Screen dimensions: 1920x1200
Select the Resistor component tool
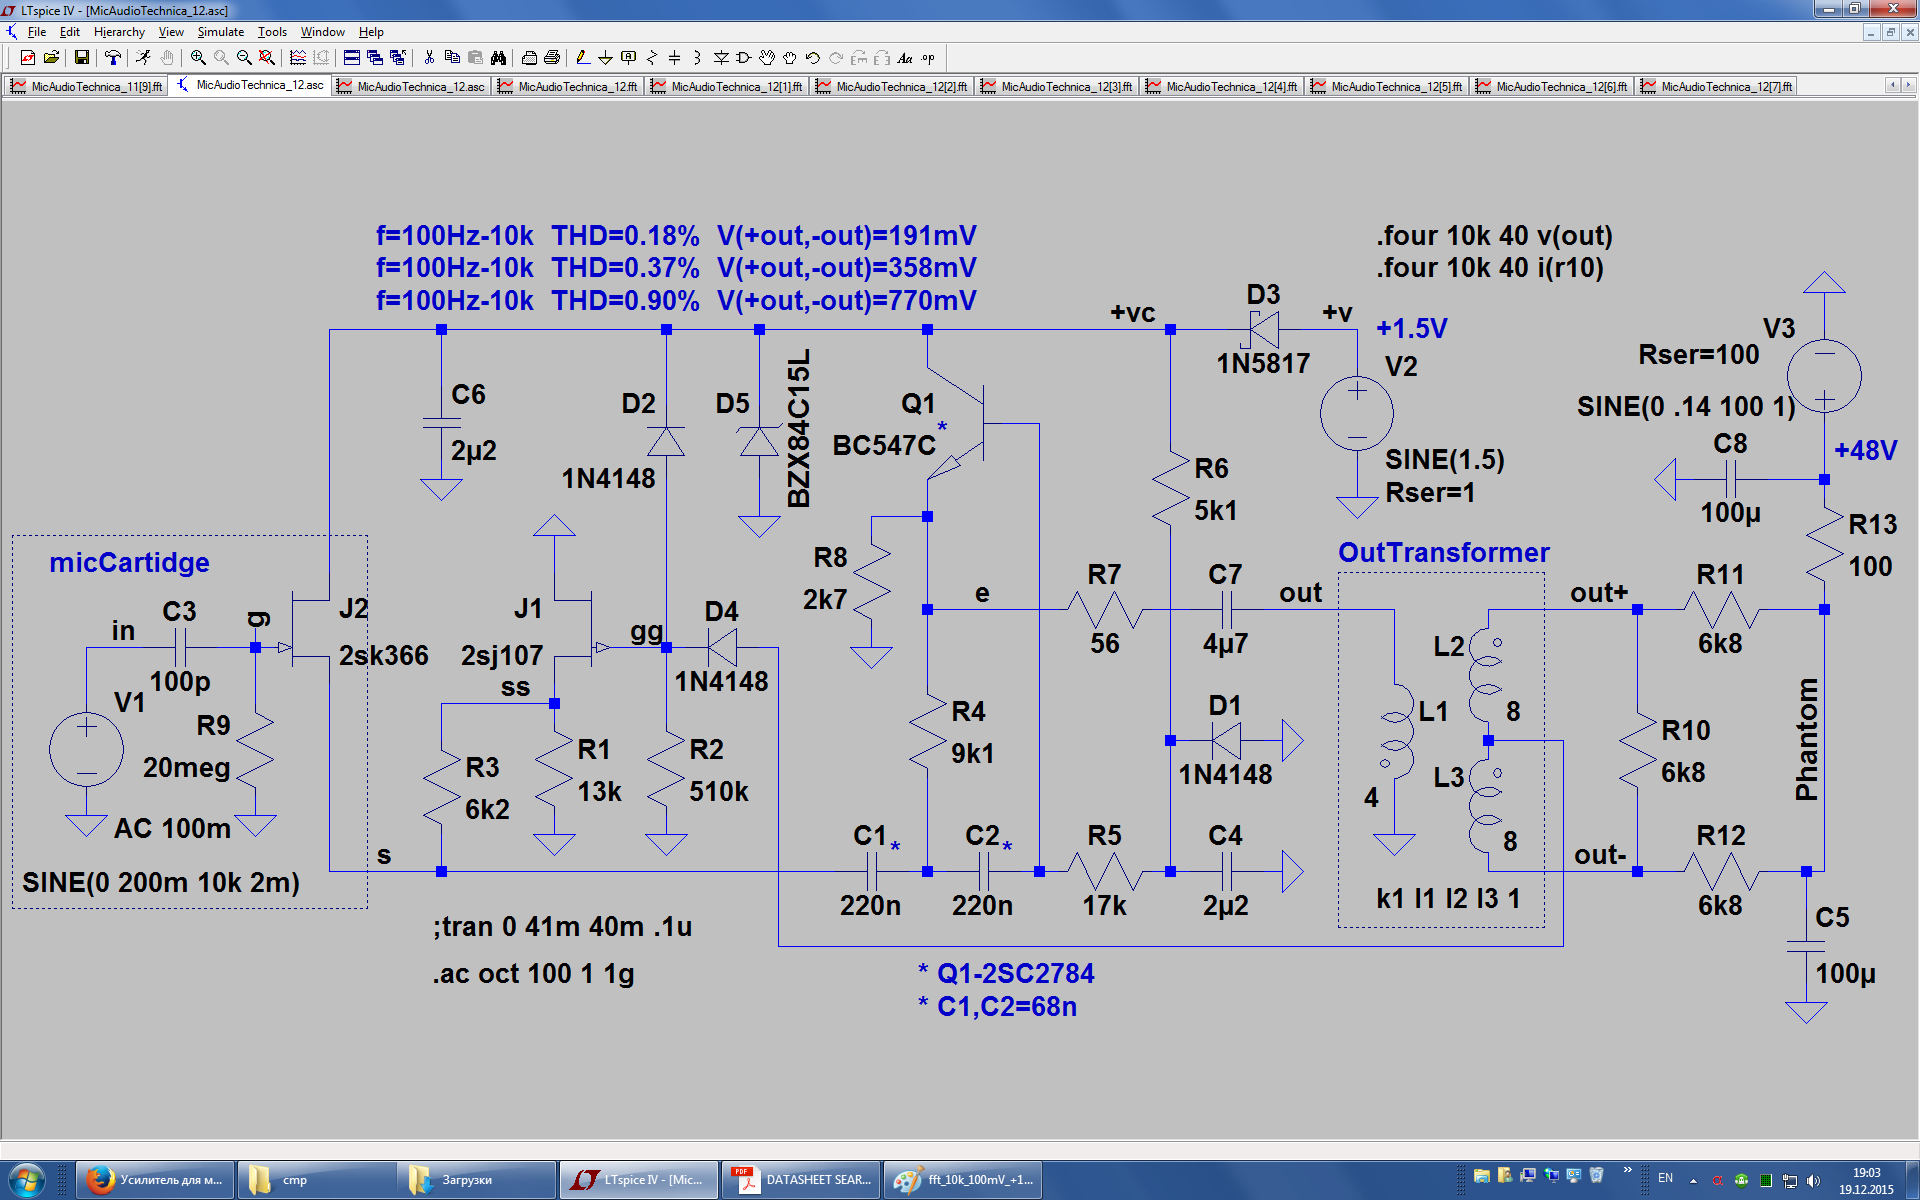pyautogui.click(x=652, y=58)
